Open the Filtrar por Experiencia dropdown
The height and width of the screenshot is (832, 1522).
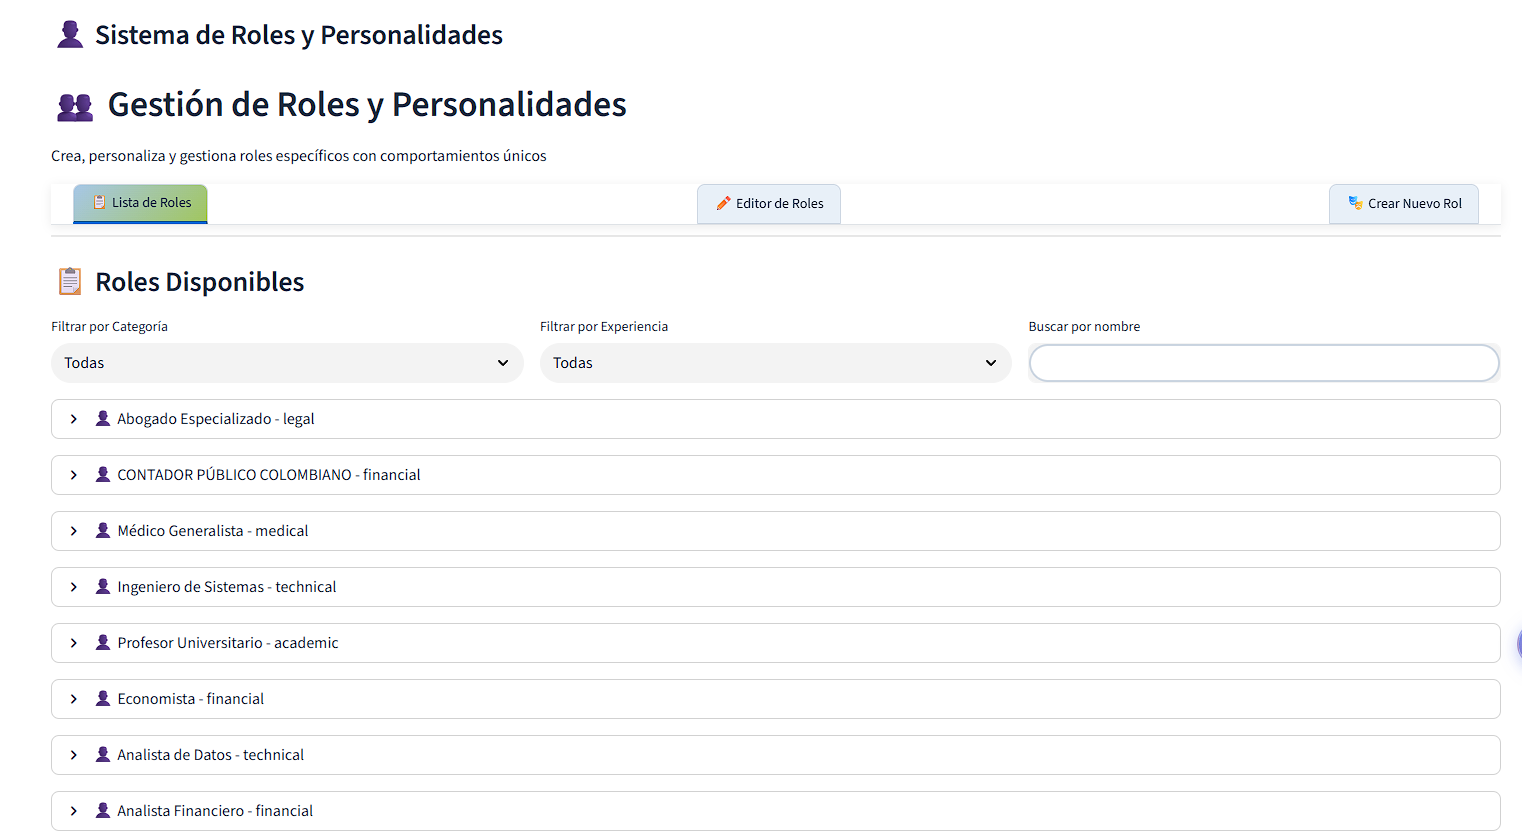775,363
